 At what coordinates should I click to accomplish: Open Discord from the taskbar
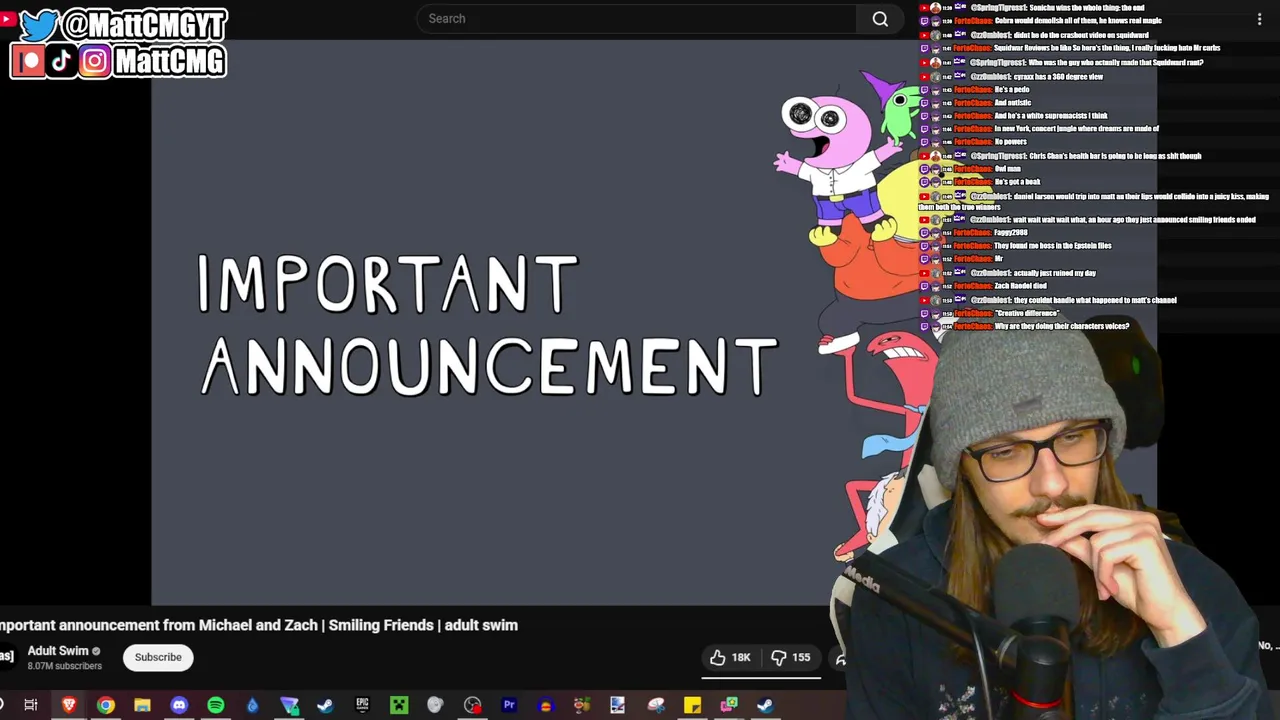coord(179,705)
